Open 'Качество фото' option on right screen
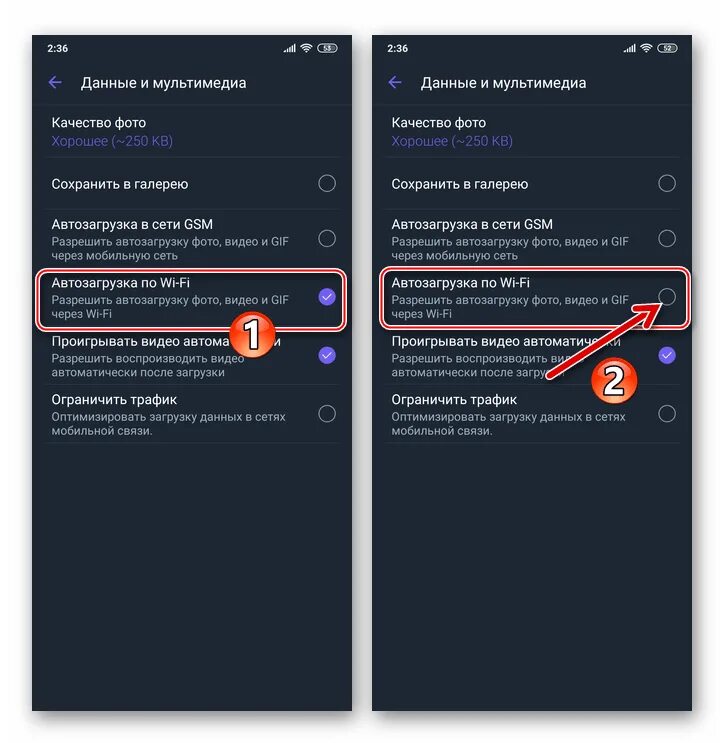Viewport: 724px width, 743px height. 532,131
